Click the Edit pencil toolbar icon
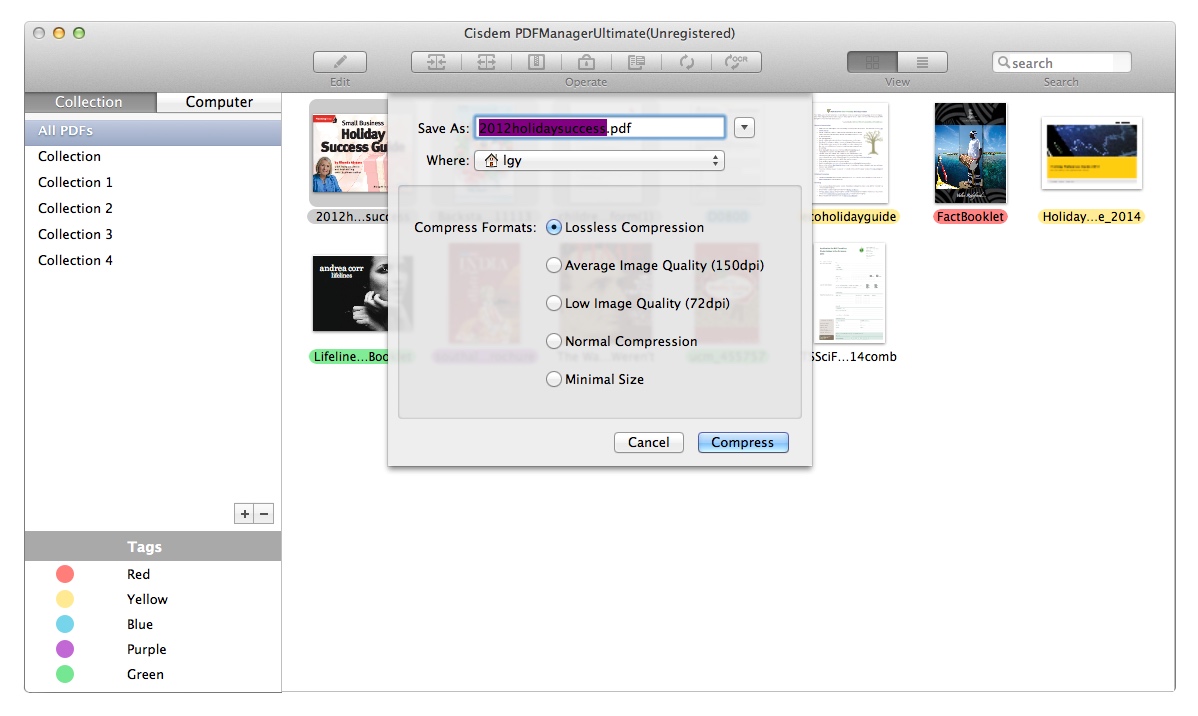This screenshot has height=716, width=1198. (x=340, y=62)
